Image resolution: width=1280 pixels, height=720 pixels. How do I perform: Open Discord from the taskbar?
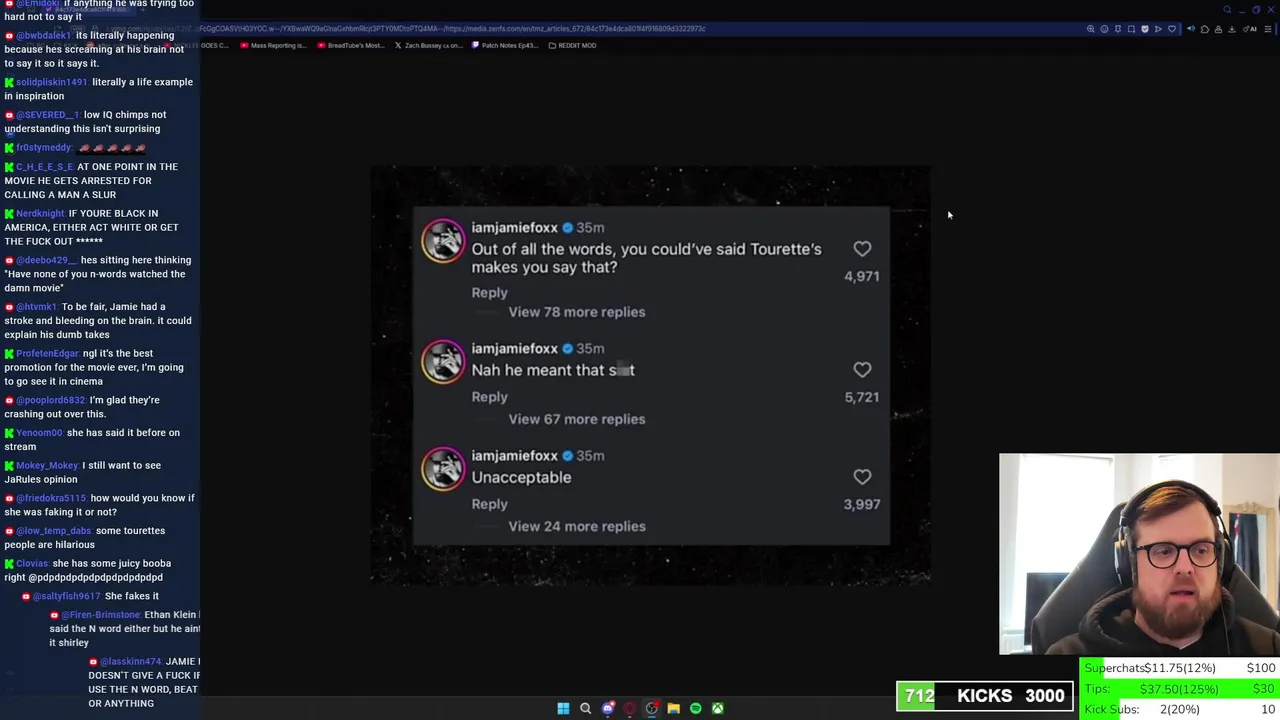pos(607,708)
